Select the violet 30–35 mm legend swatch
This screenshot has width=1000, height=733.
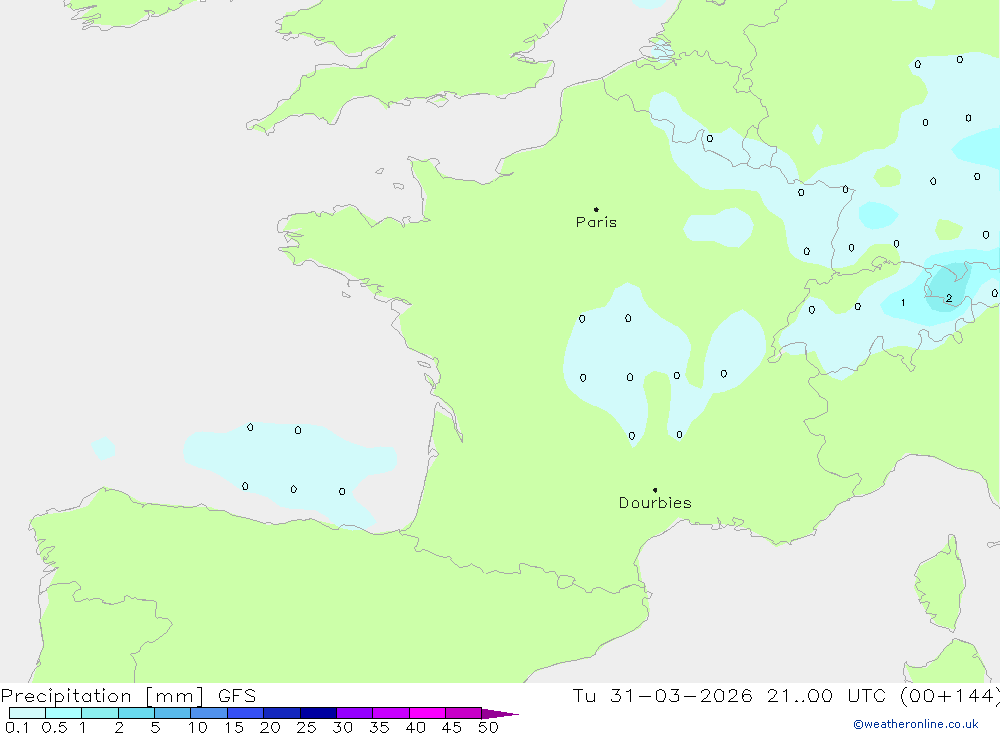click(354, 714)
